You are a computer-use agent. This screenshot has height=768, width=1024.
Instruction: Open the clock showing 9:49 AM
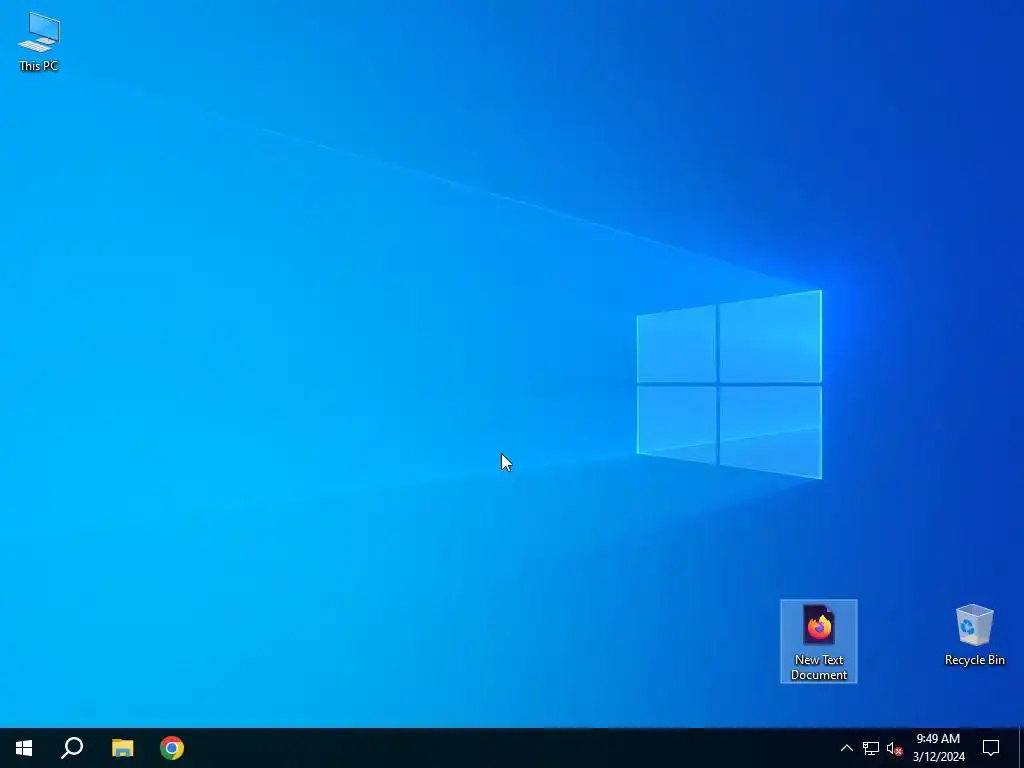pyautogui.click(x=938, y=748)
